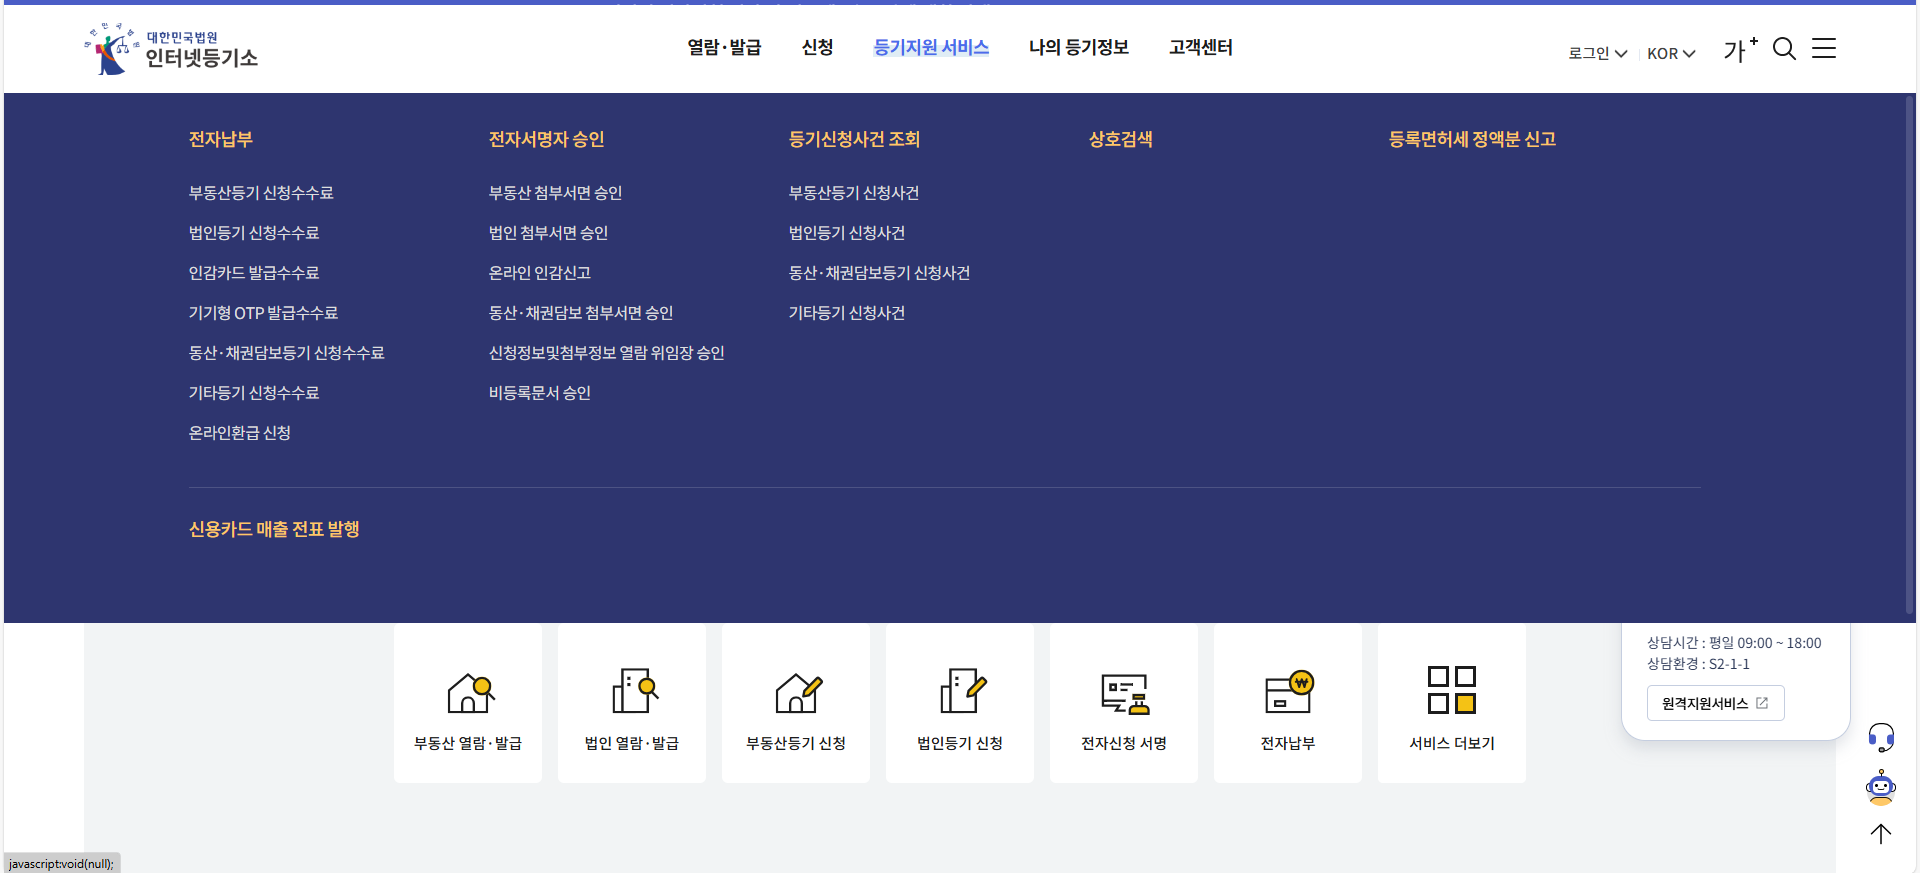Expand the 로그인 dropdown
This screenshot has height=873, width=1921.
1597,53
